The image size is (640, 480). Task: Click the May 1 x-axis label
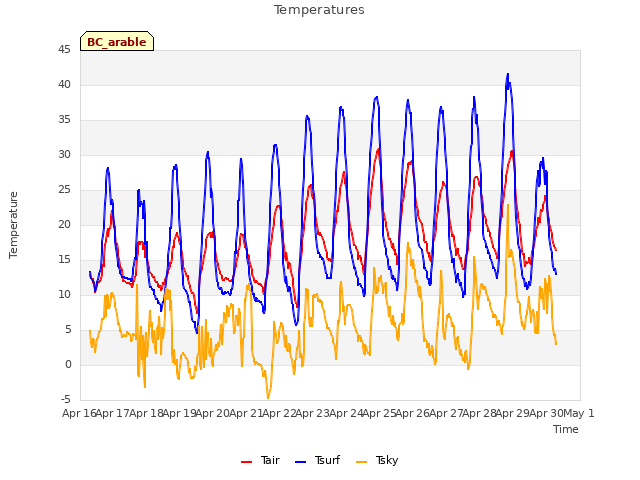click(x=579, y=413)
